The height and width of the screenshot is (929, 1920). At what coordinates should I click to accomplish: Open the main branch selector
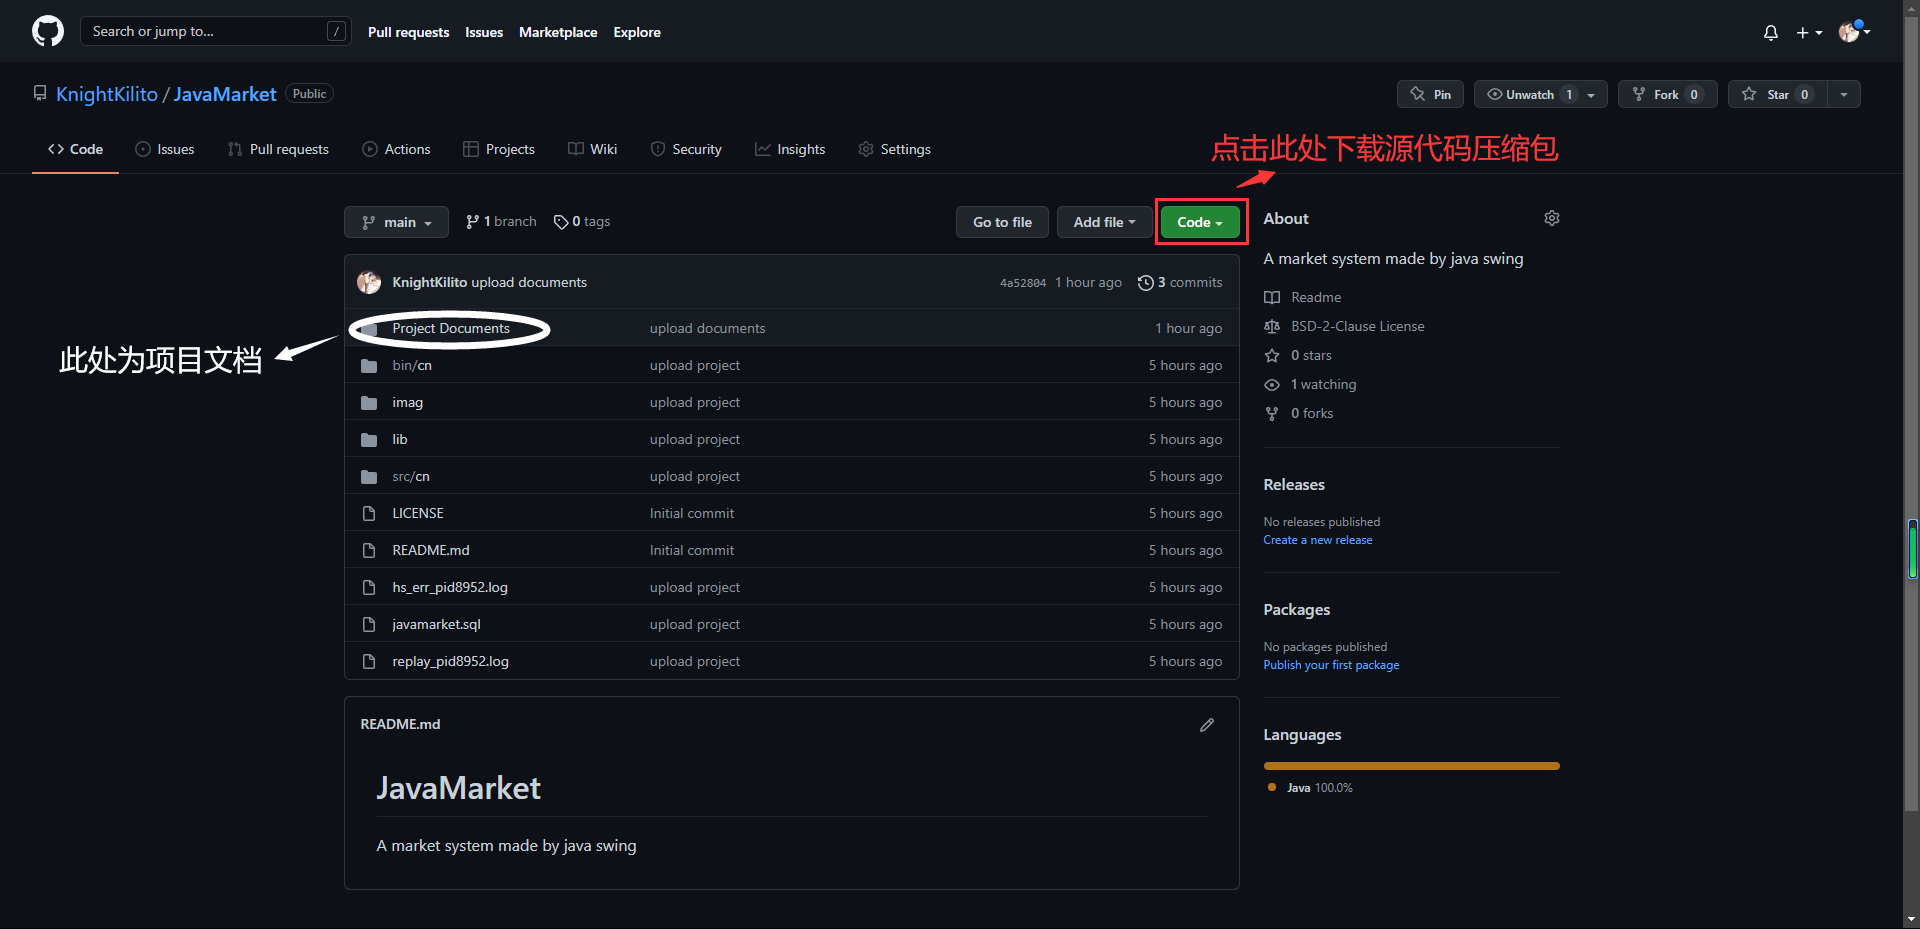click(x=397, y=222)
